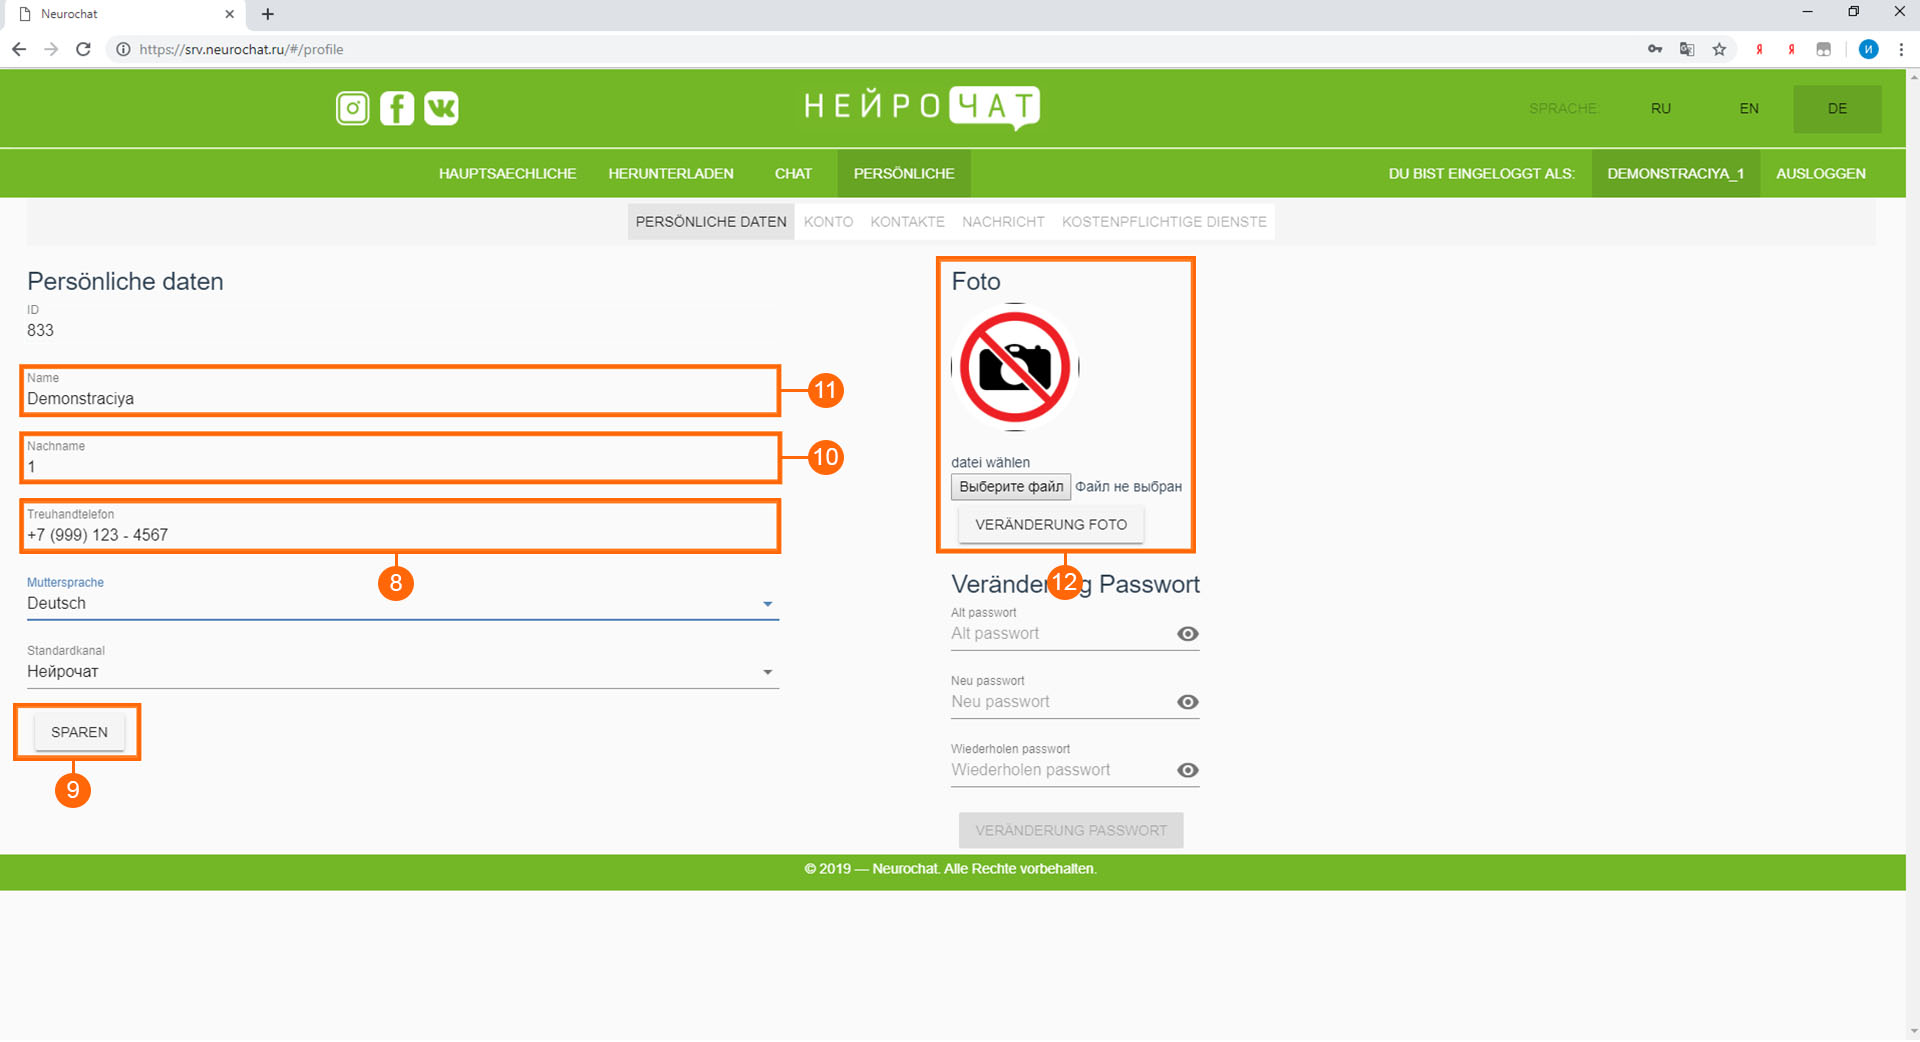This screenshot has height=1042, width=1920.
Task: Click the VERÄNDERUNG FOTO button
Action: click(1050, 525)
